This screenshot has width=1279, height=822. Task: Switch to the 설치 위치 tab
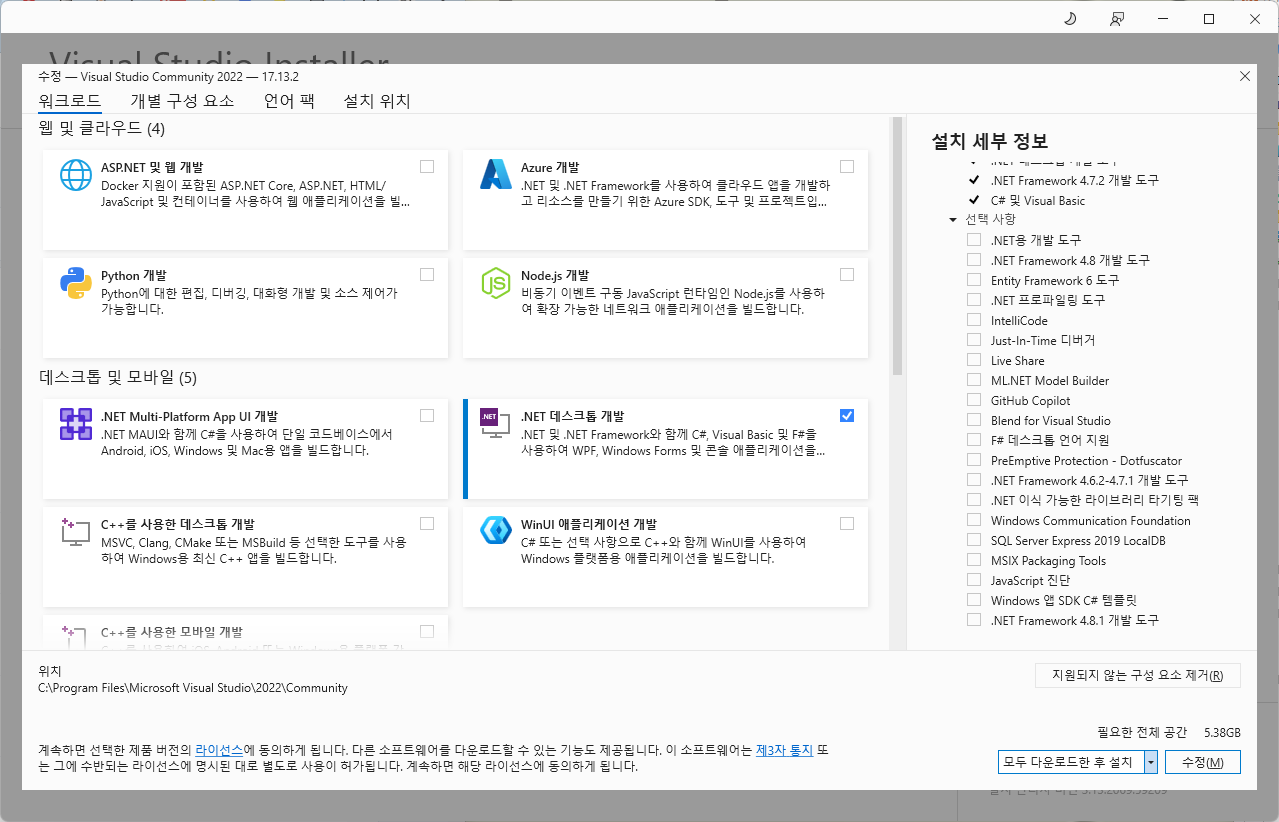pyautogui.click(x=377, y=101)
